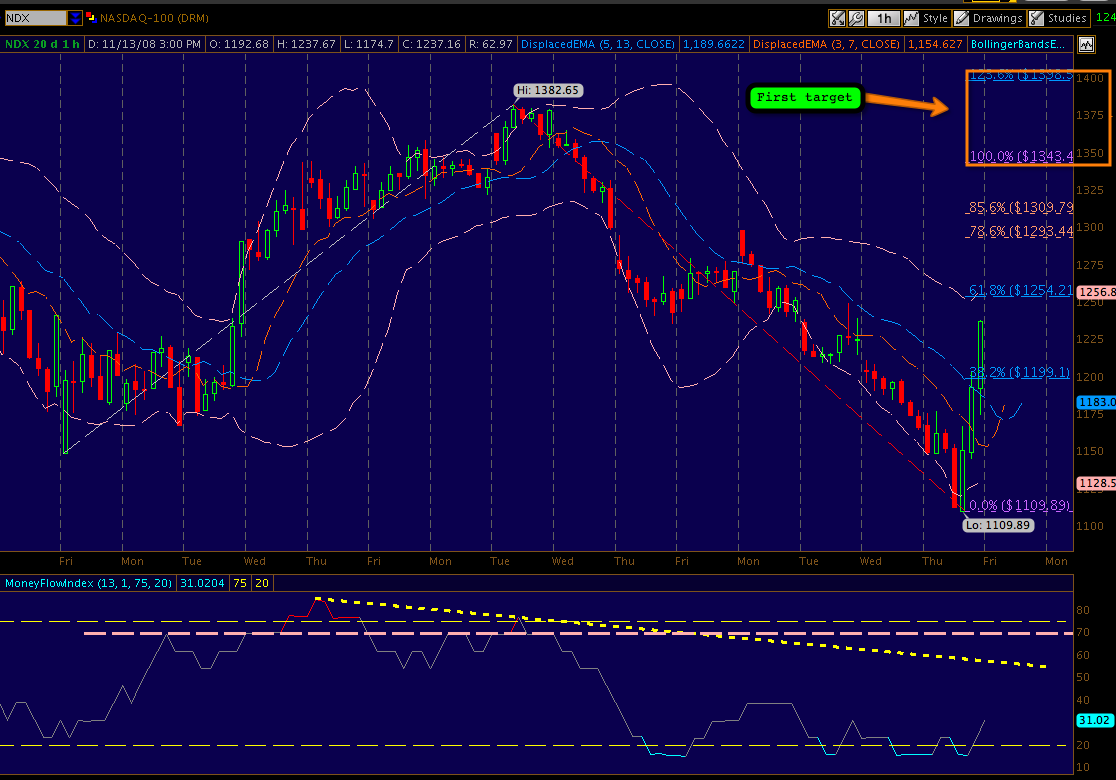The width and height of the screenshot is (1116, 780).
Task: Open the Style menu
Action: 926,18
